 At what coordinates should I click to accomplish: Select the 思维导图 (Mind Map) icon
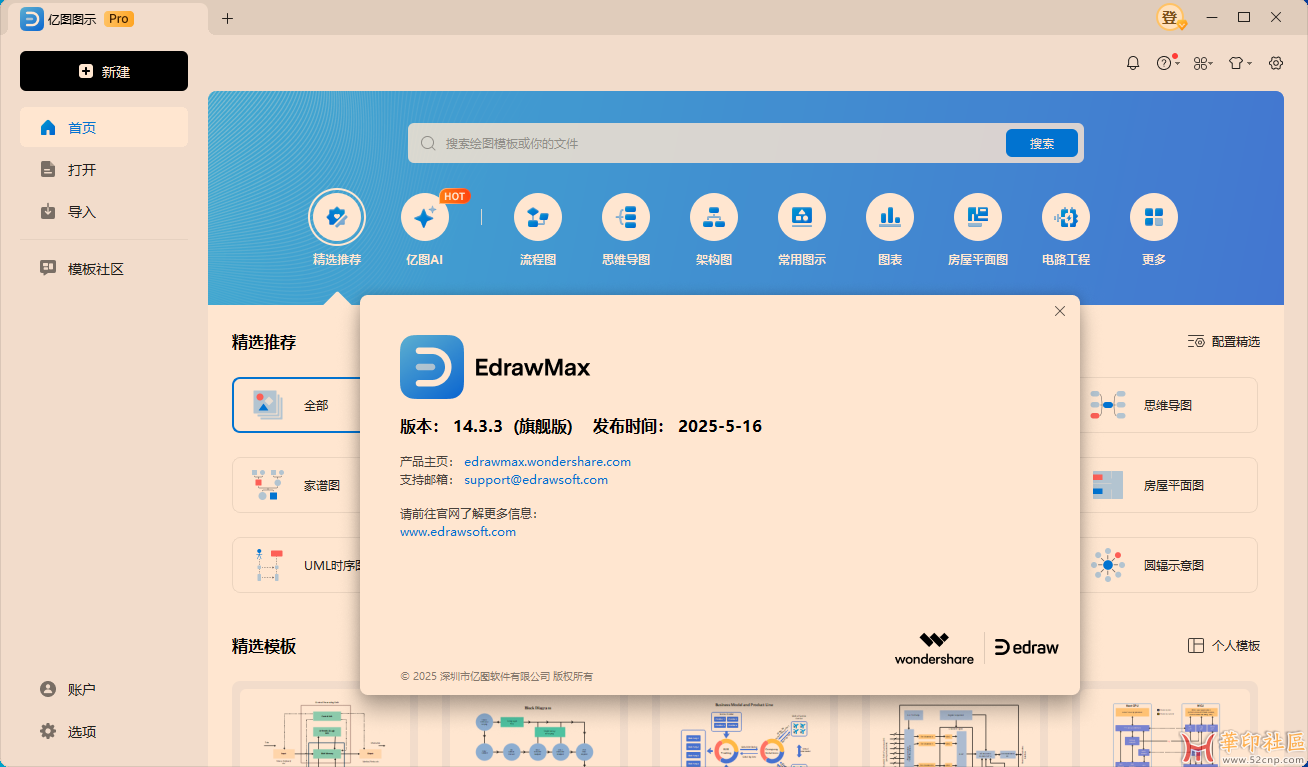point(625,217)
